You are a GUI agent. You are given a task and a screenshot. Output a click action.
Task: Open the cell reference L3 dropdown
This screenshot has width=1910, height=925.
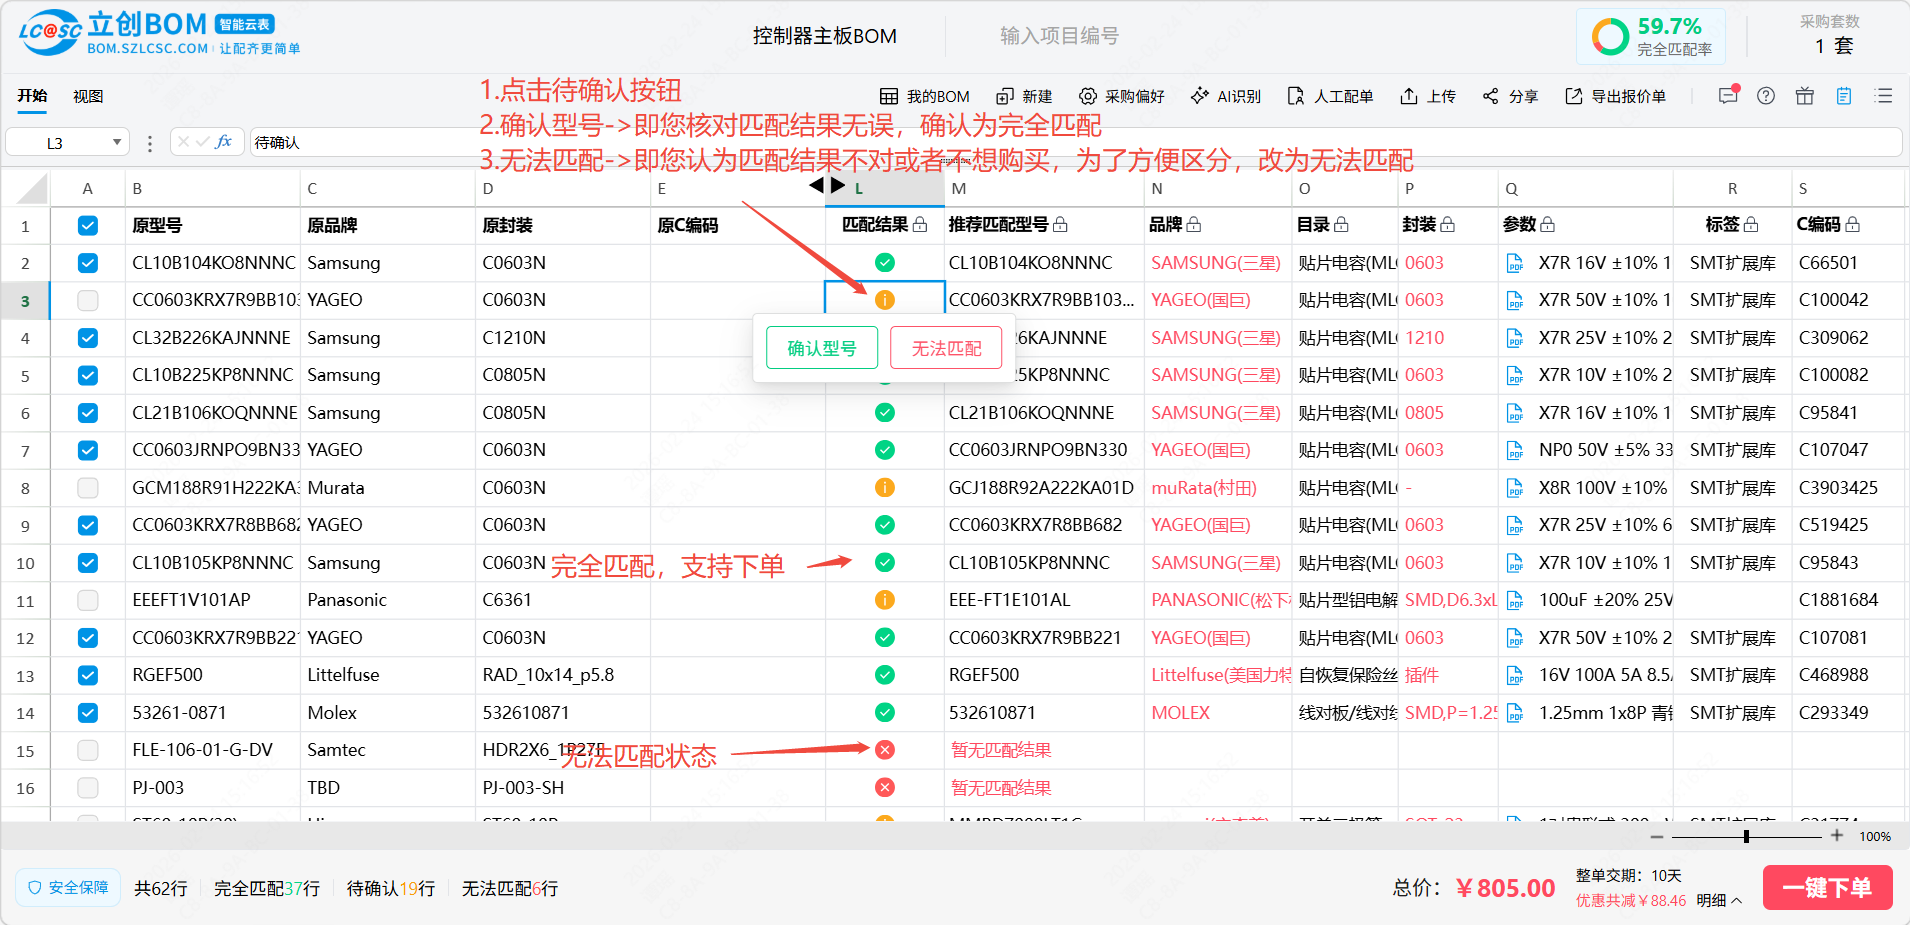(x=117, y=142)
